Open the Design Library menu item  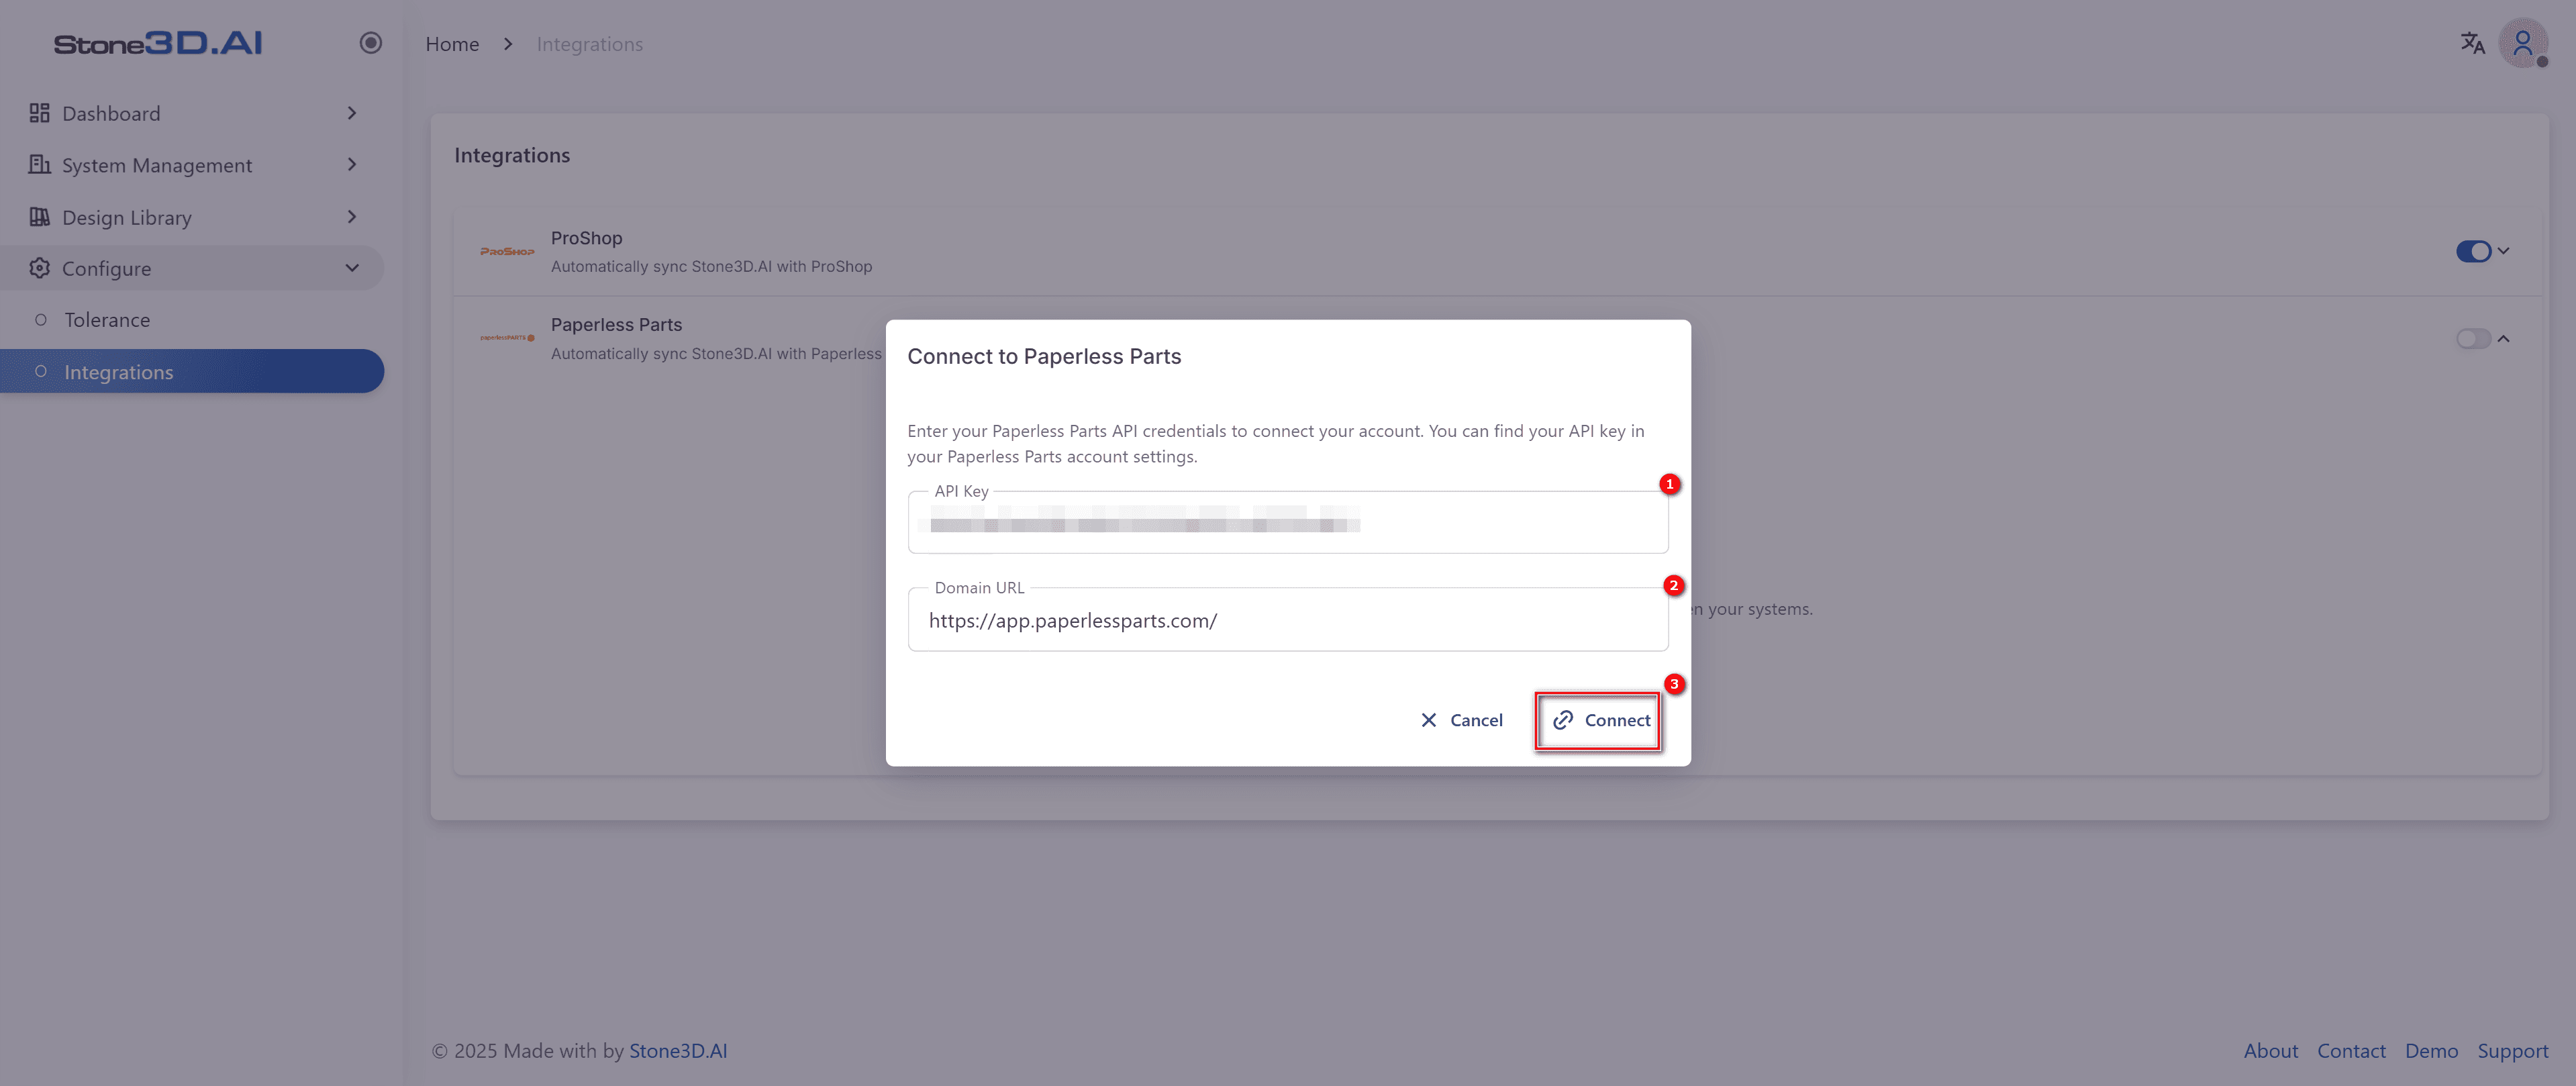pyautogui.click(x=192, y=217)
